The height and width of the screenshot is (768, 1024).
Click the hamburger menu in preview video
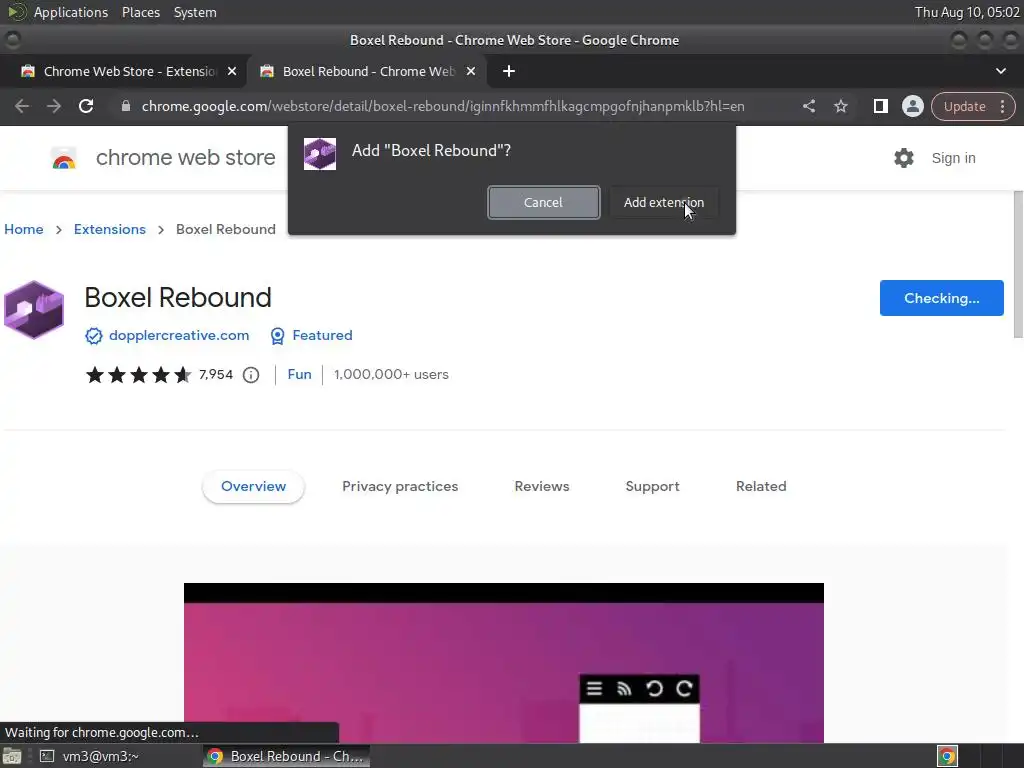(594, 688)
